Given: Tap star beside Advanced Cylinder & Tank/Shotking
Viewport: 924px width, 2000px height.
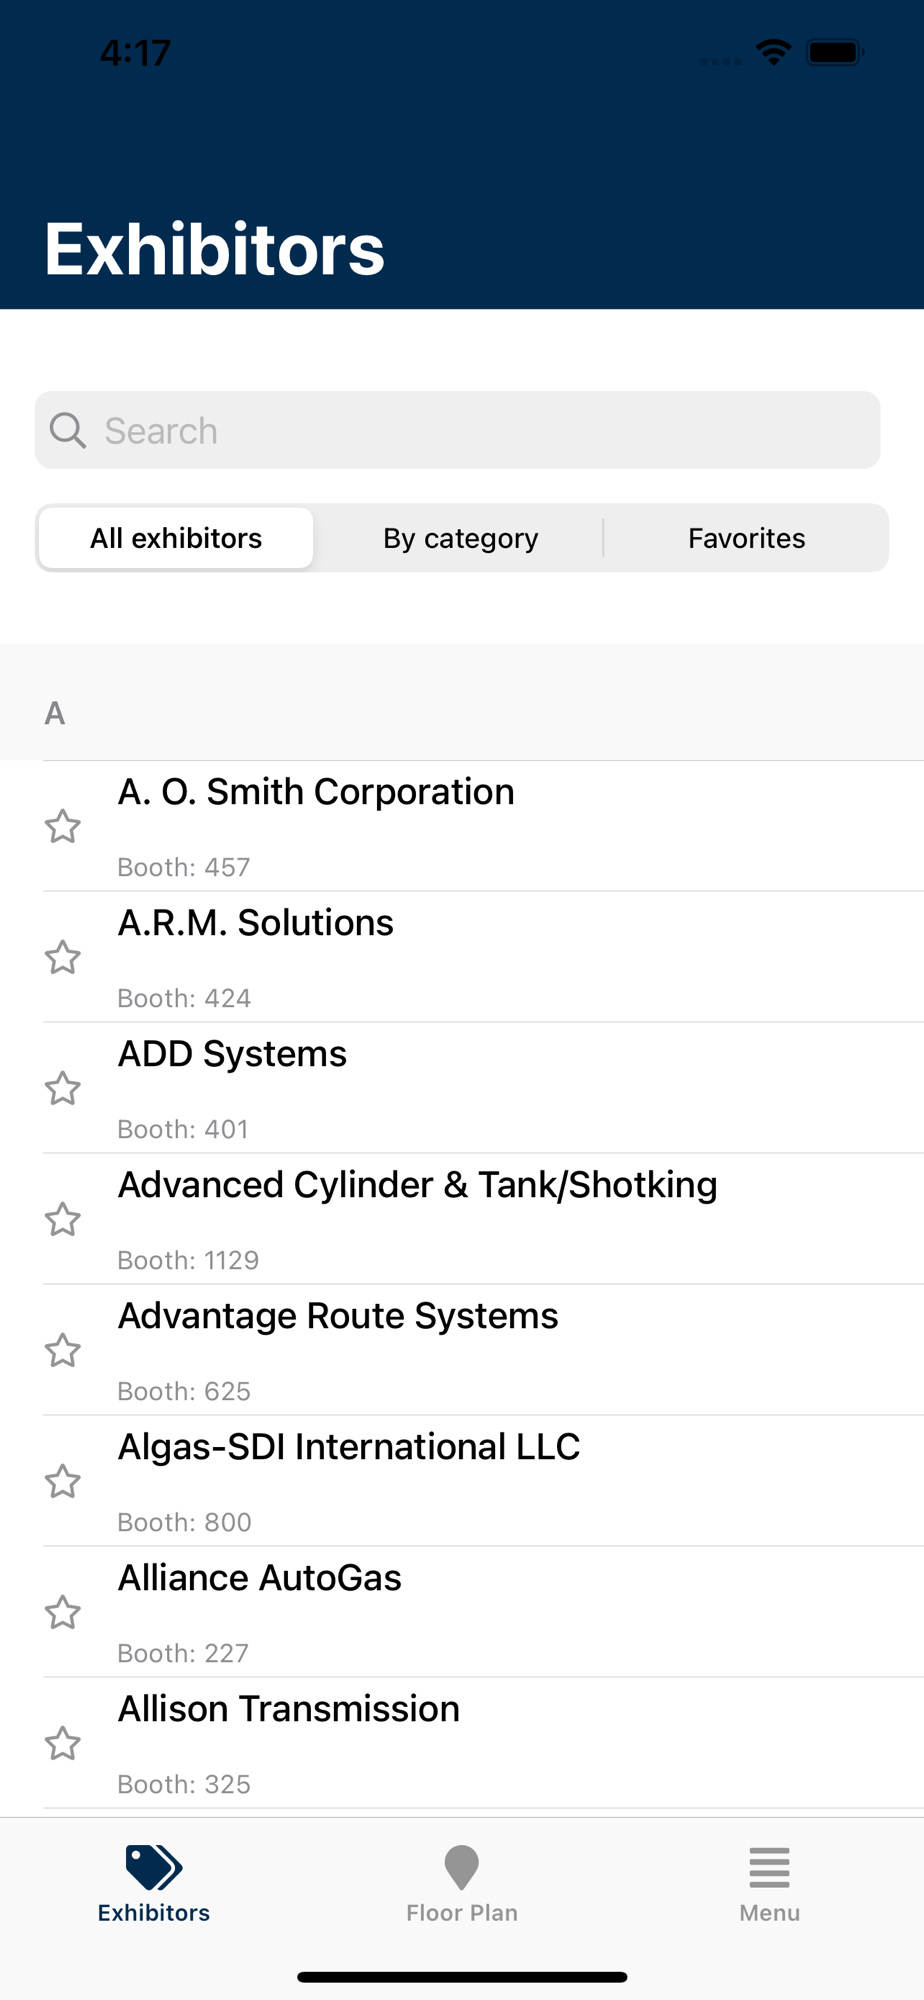Looking at the screenshot, I should [63, 1219].
